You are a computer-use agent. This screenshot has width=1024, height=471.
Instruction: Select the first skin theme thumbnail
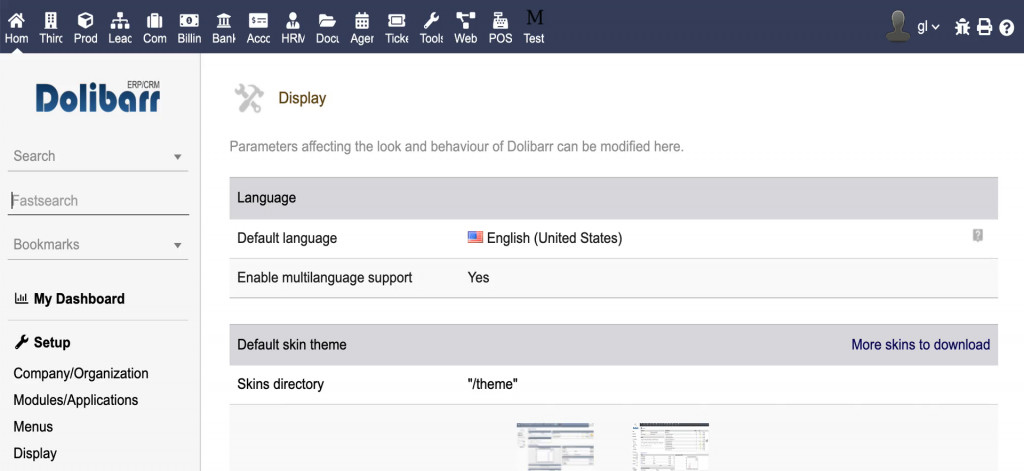555,445
